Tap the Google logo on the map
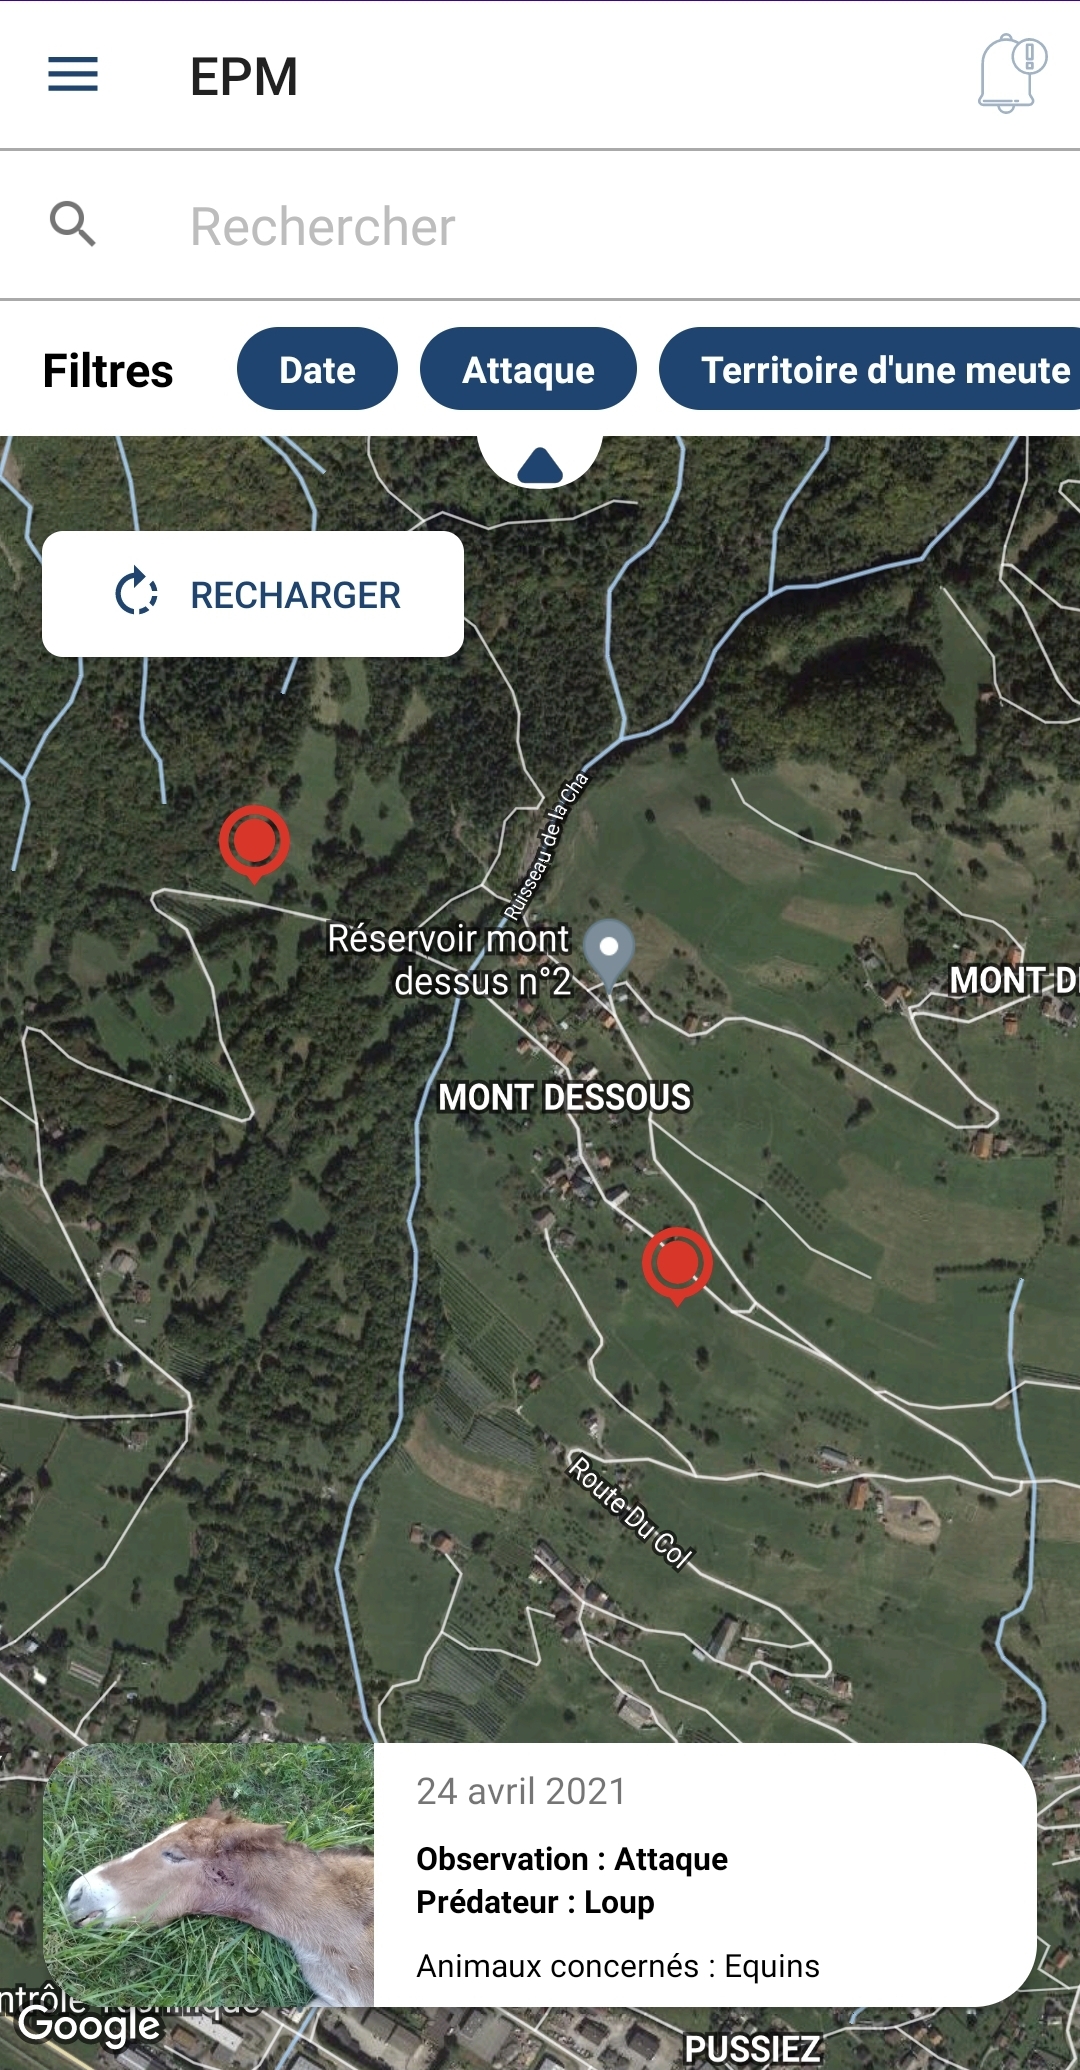This screenshot has height=2070, width=1080. click(x=89, y=2026)
